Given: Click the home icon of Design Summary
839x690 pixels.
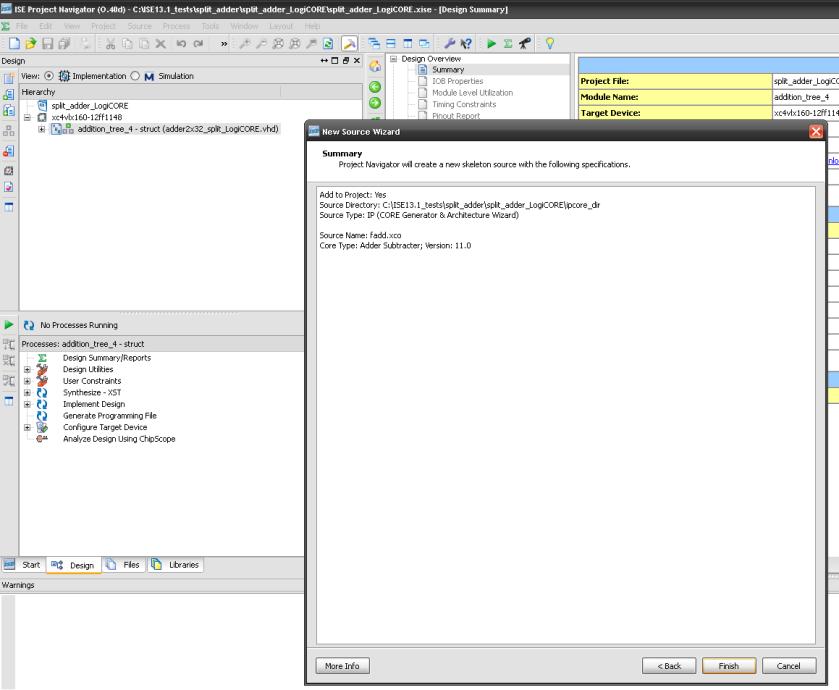Looking at the screenshot, I should (x=375, y=66).
